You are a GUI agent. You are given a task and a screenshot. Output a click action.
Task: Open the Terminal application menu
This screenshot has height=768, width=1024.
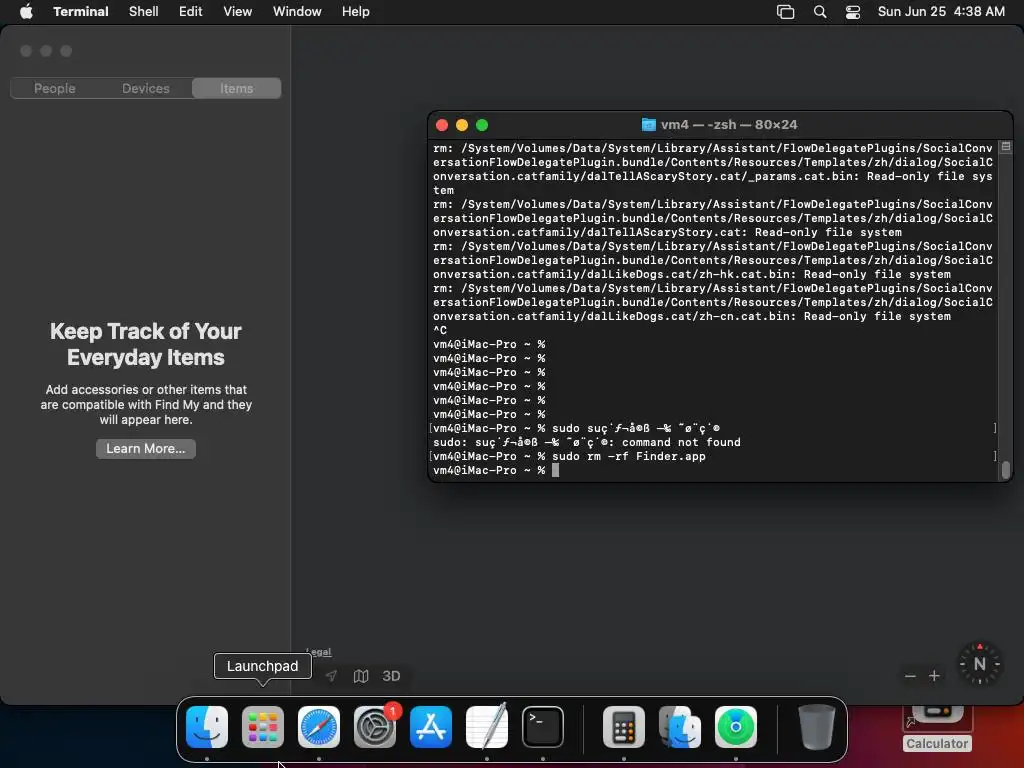click(x=80, y=11)
